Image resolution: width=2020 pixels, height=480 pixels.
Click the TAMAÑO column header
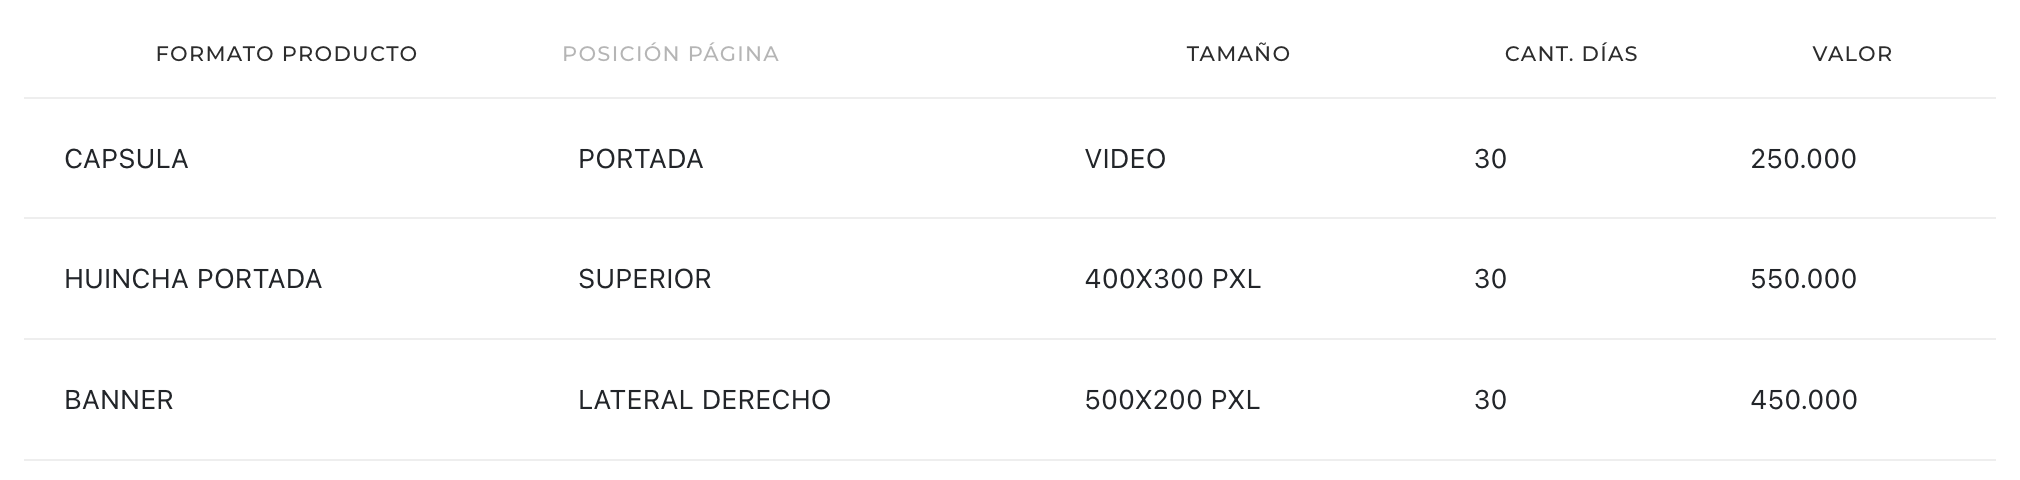pyautogui.click(x=1239, y=54)
